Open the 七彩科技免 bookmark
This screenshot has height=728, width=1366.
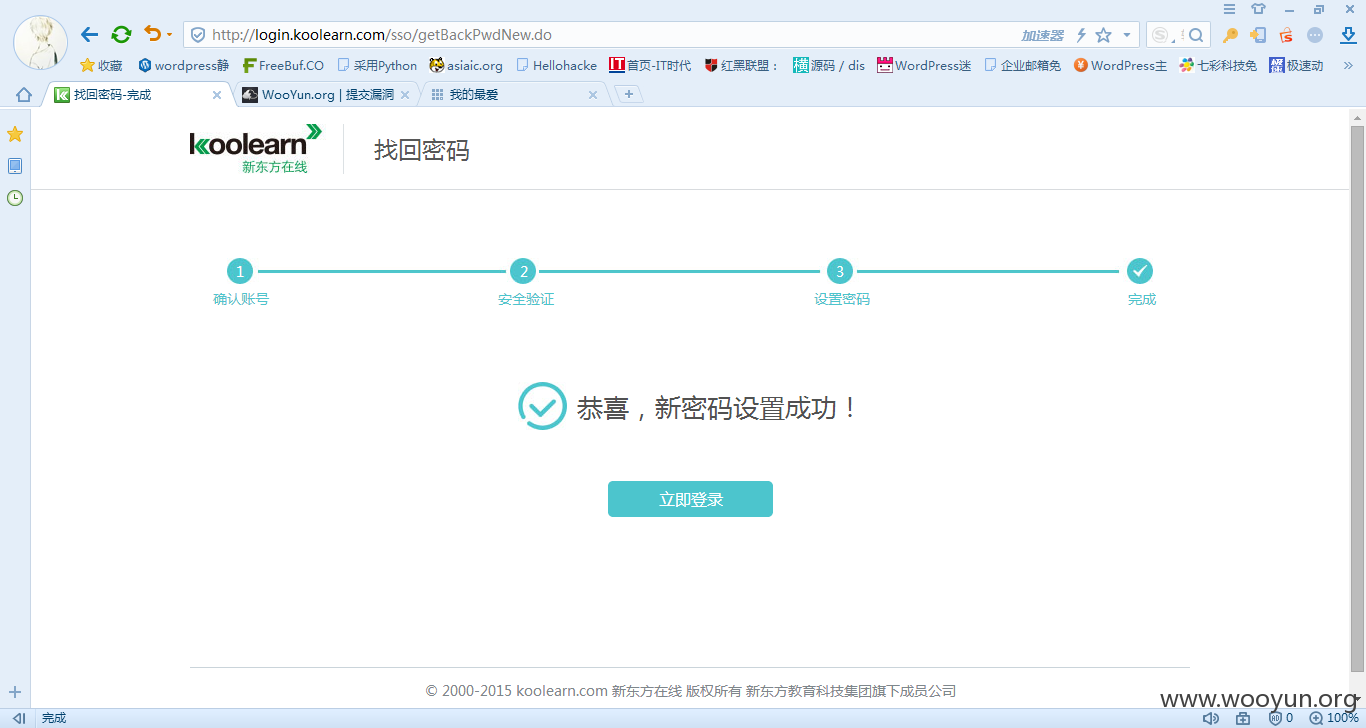tap(1219, 65)
